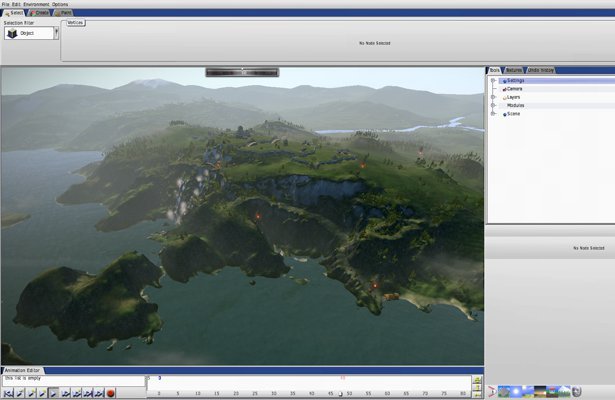Click the red camera view icon
The width and height of the screenshot is (615, 400).
pos(492,391)
